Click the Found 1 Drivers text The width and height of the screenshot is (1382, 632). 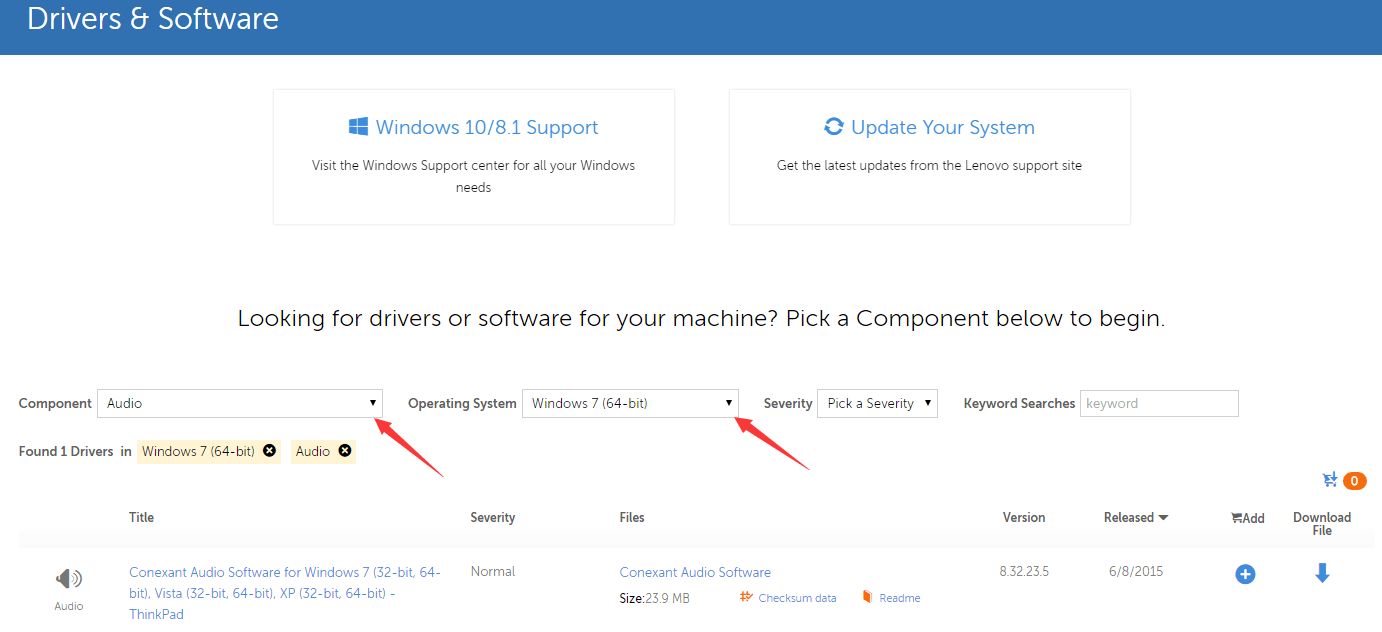[x=66, y=451]
